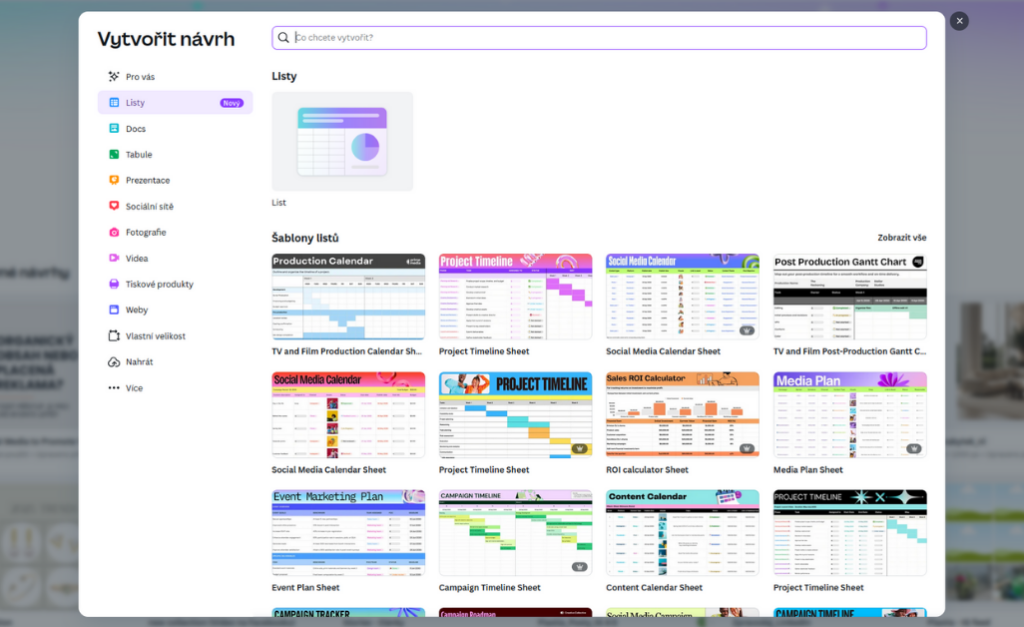Click the Více three-dots icon
The height and width of the screenshot is (627, 1024).
(x=114, y=387)
